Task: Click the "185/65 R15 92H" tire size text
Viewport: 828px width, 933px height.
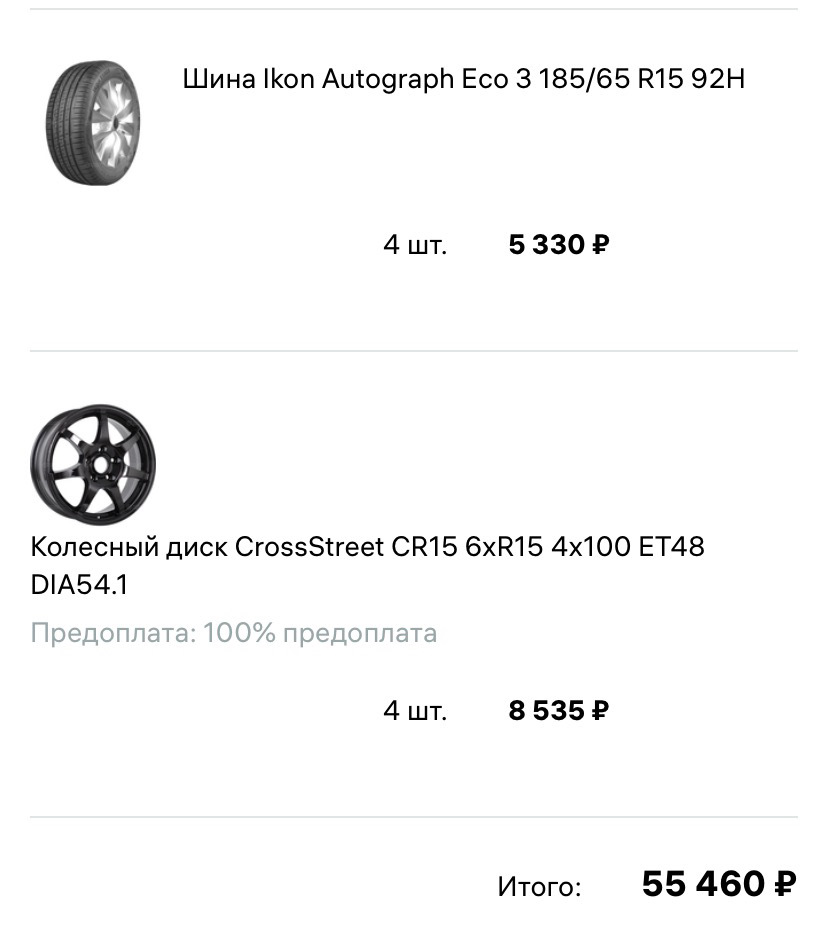Action: [642, 80]
